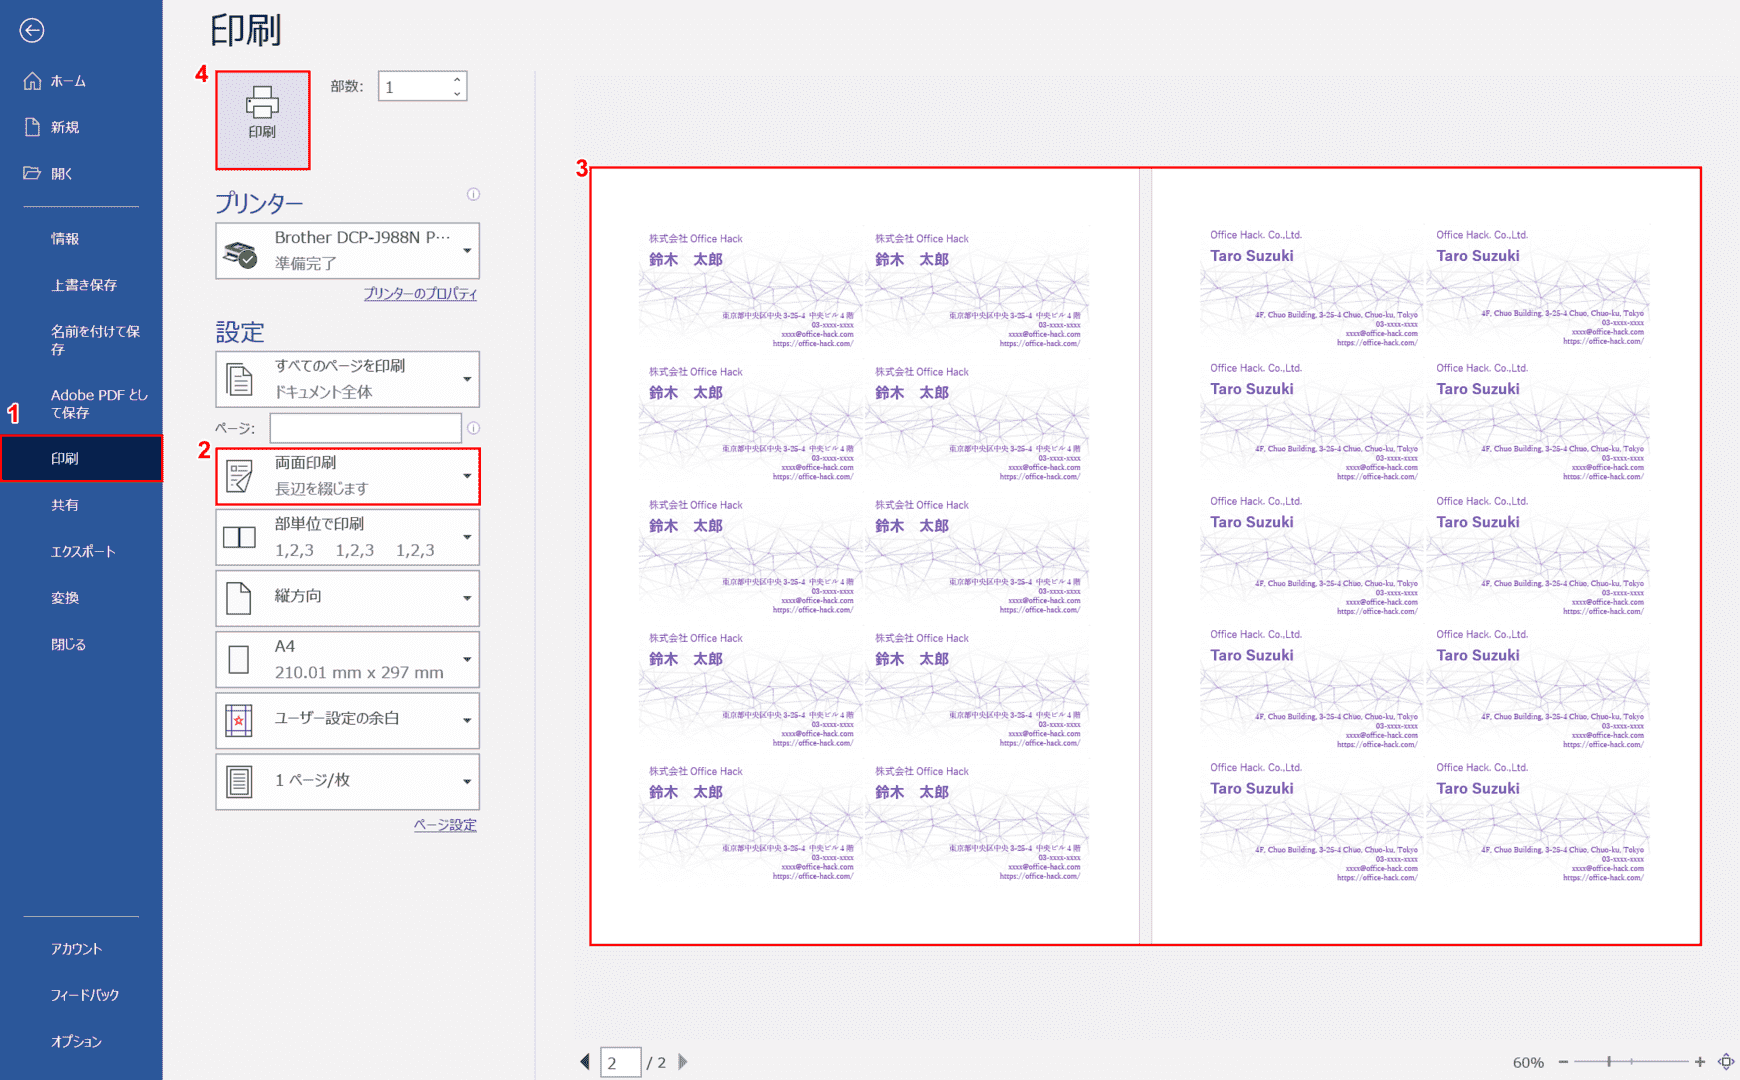Open the 1 ページ/枚 dropdown
This screenshot has width=1740, height=1080.
[x=347, y=781]
